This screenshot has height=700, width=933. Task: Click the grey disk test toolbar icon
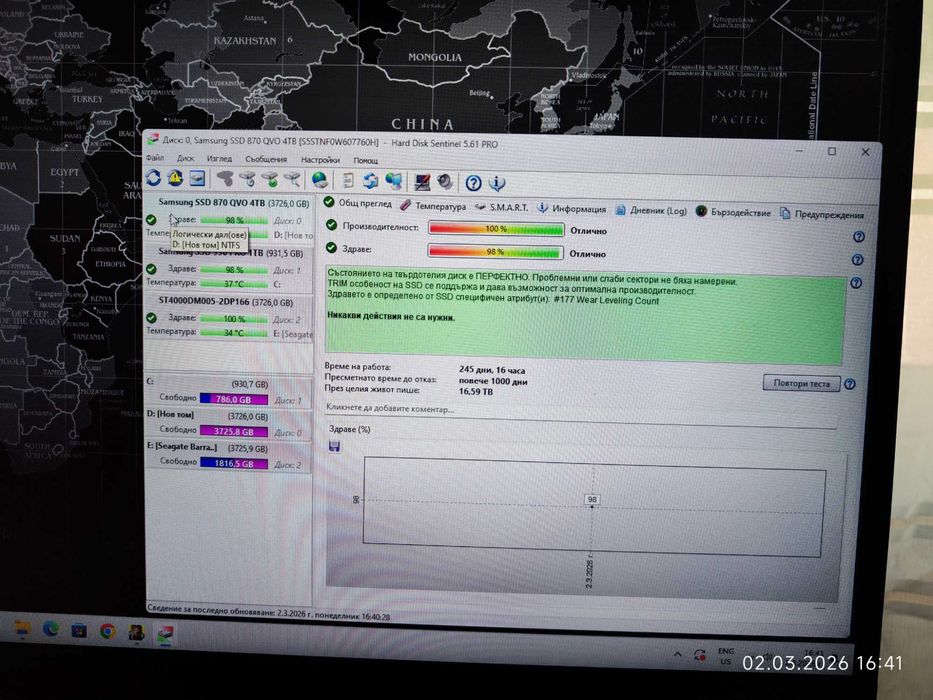pos(225,178)
